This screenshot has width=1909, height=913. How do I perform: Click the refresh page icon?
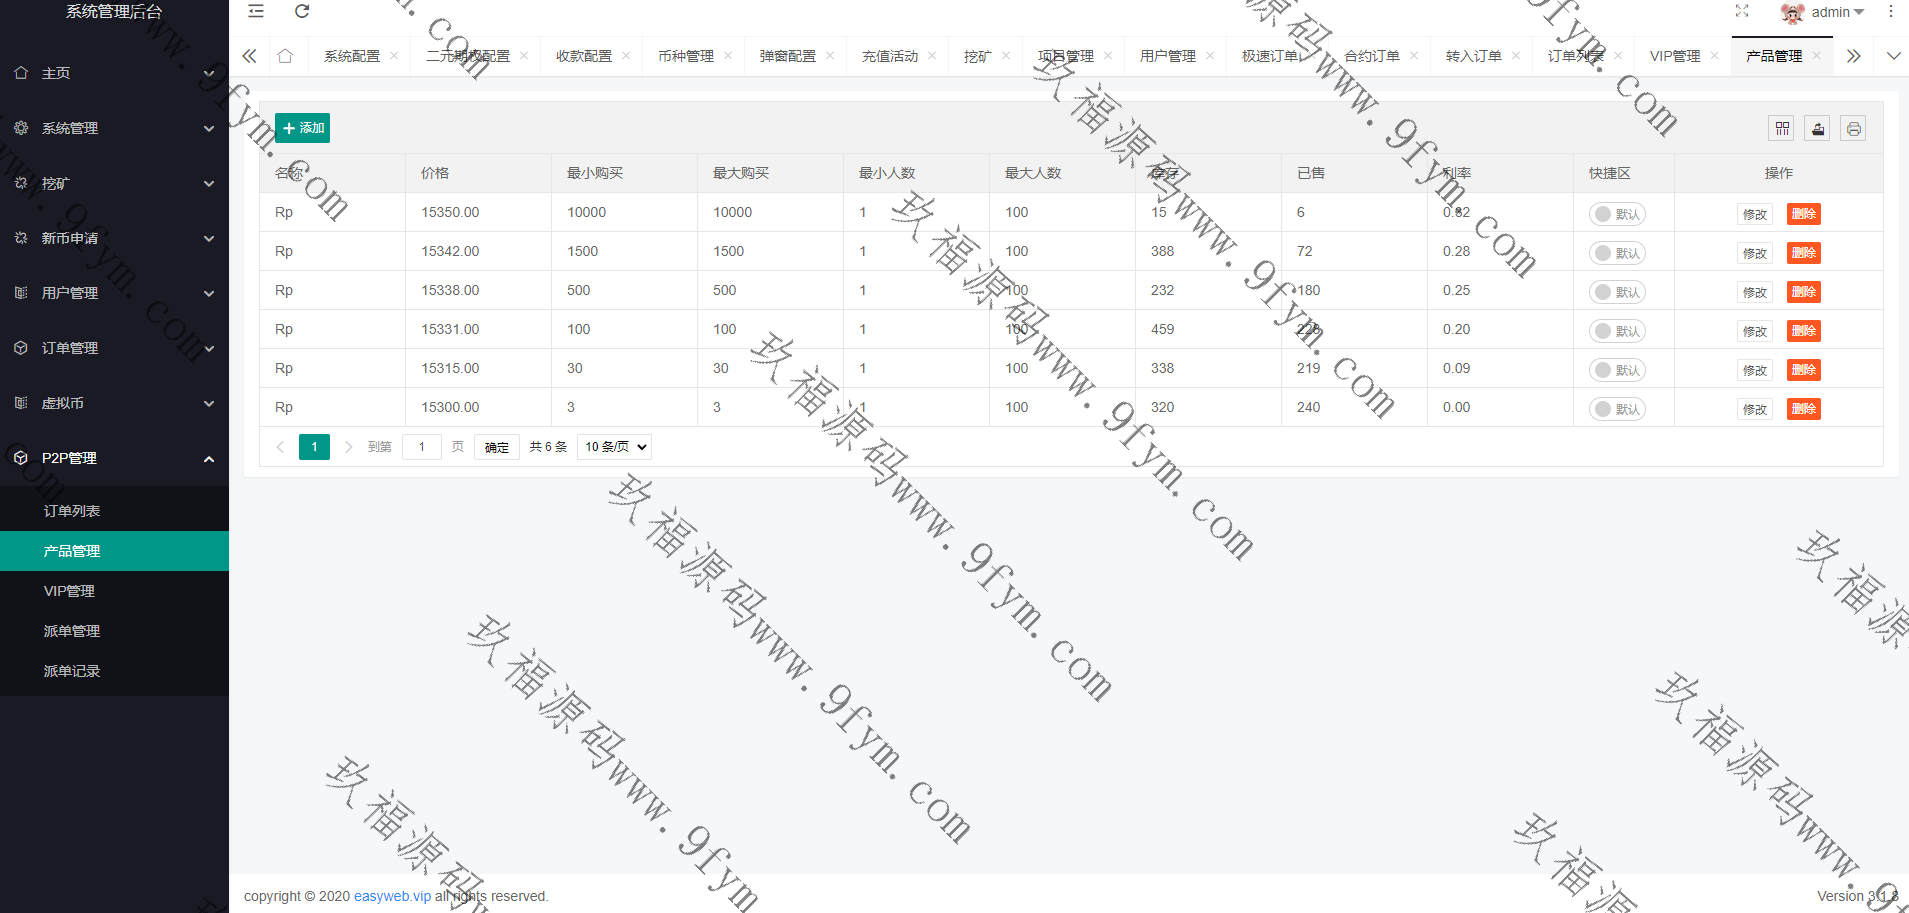point(302,12)
